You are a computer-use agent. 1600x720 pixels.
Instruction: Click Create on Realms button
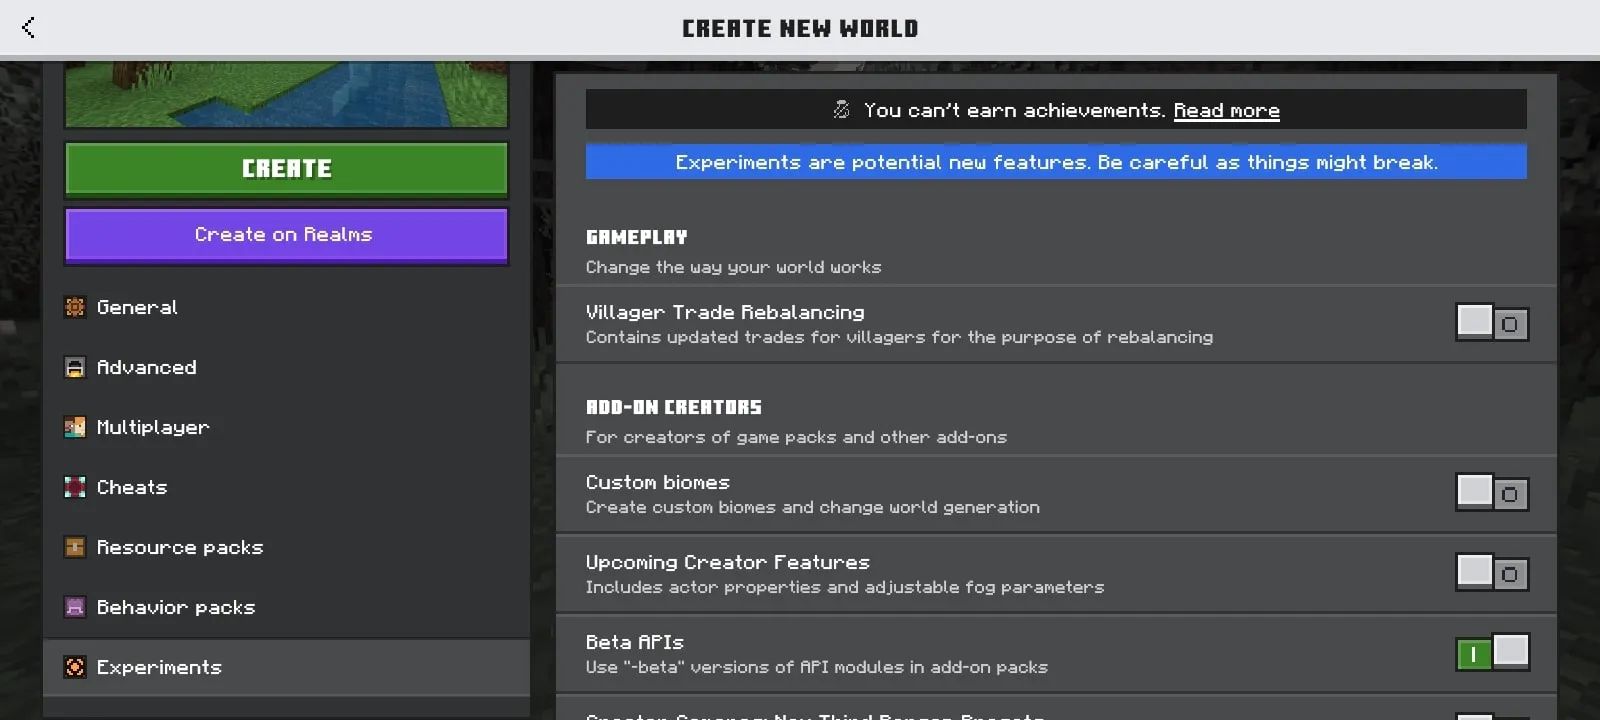pos(287,235)
